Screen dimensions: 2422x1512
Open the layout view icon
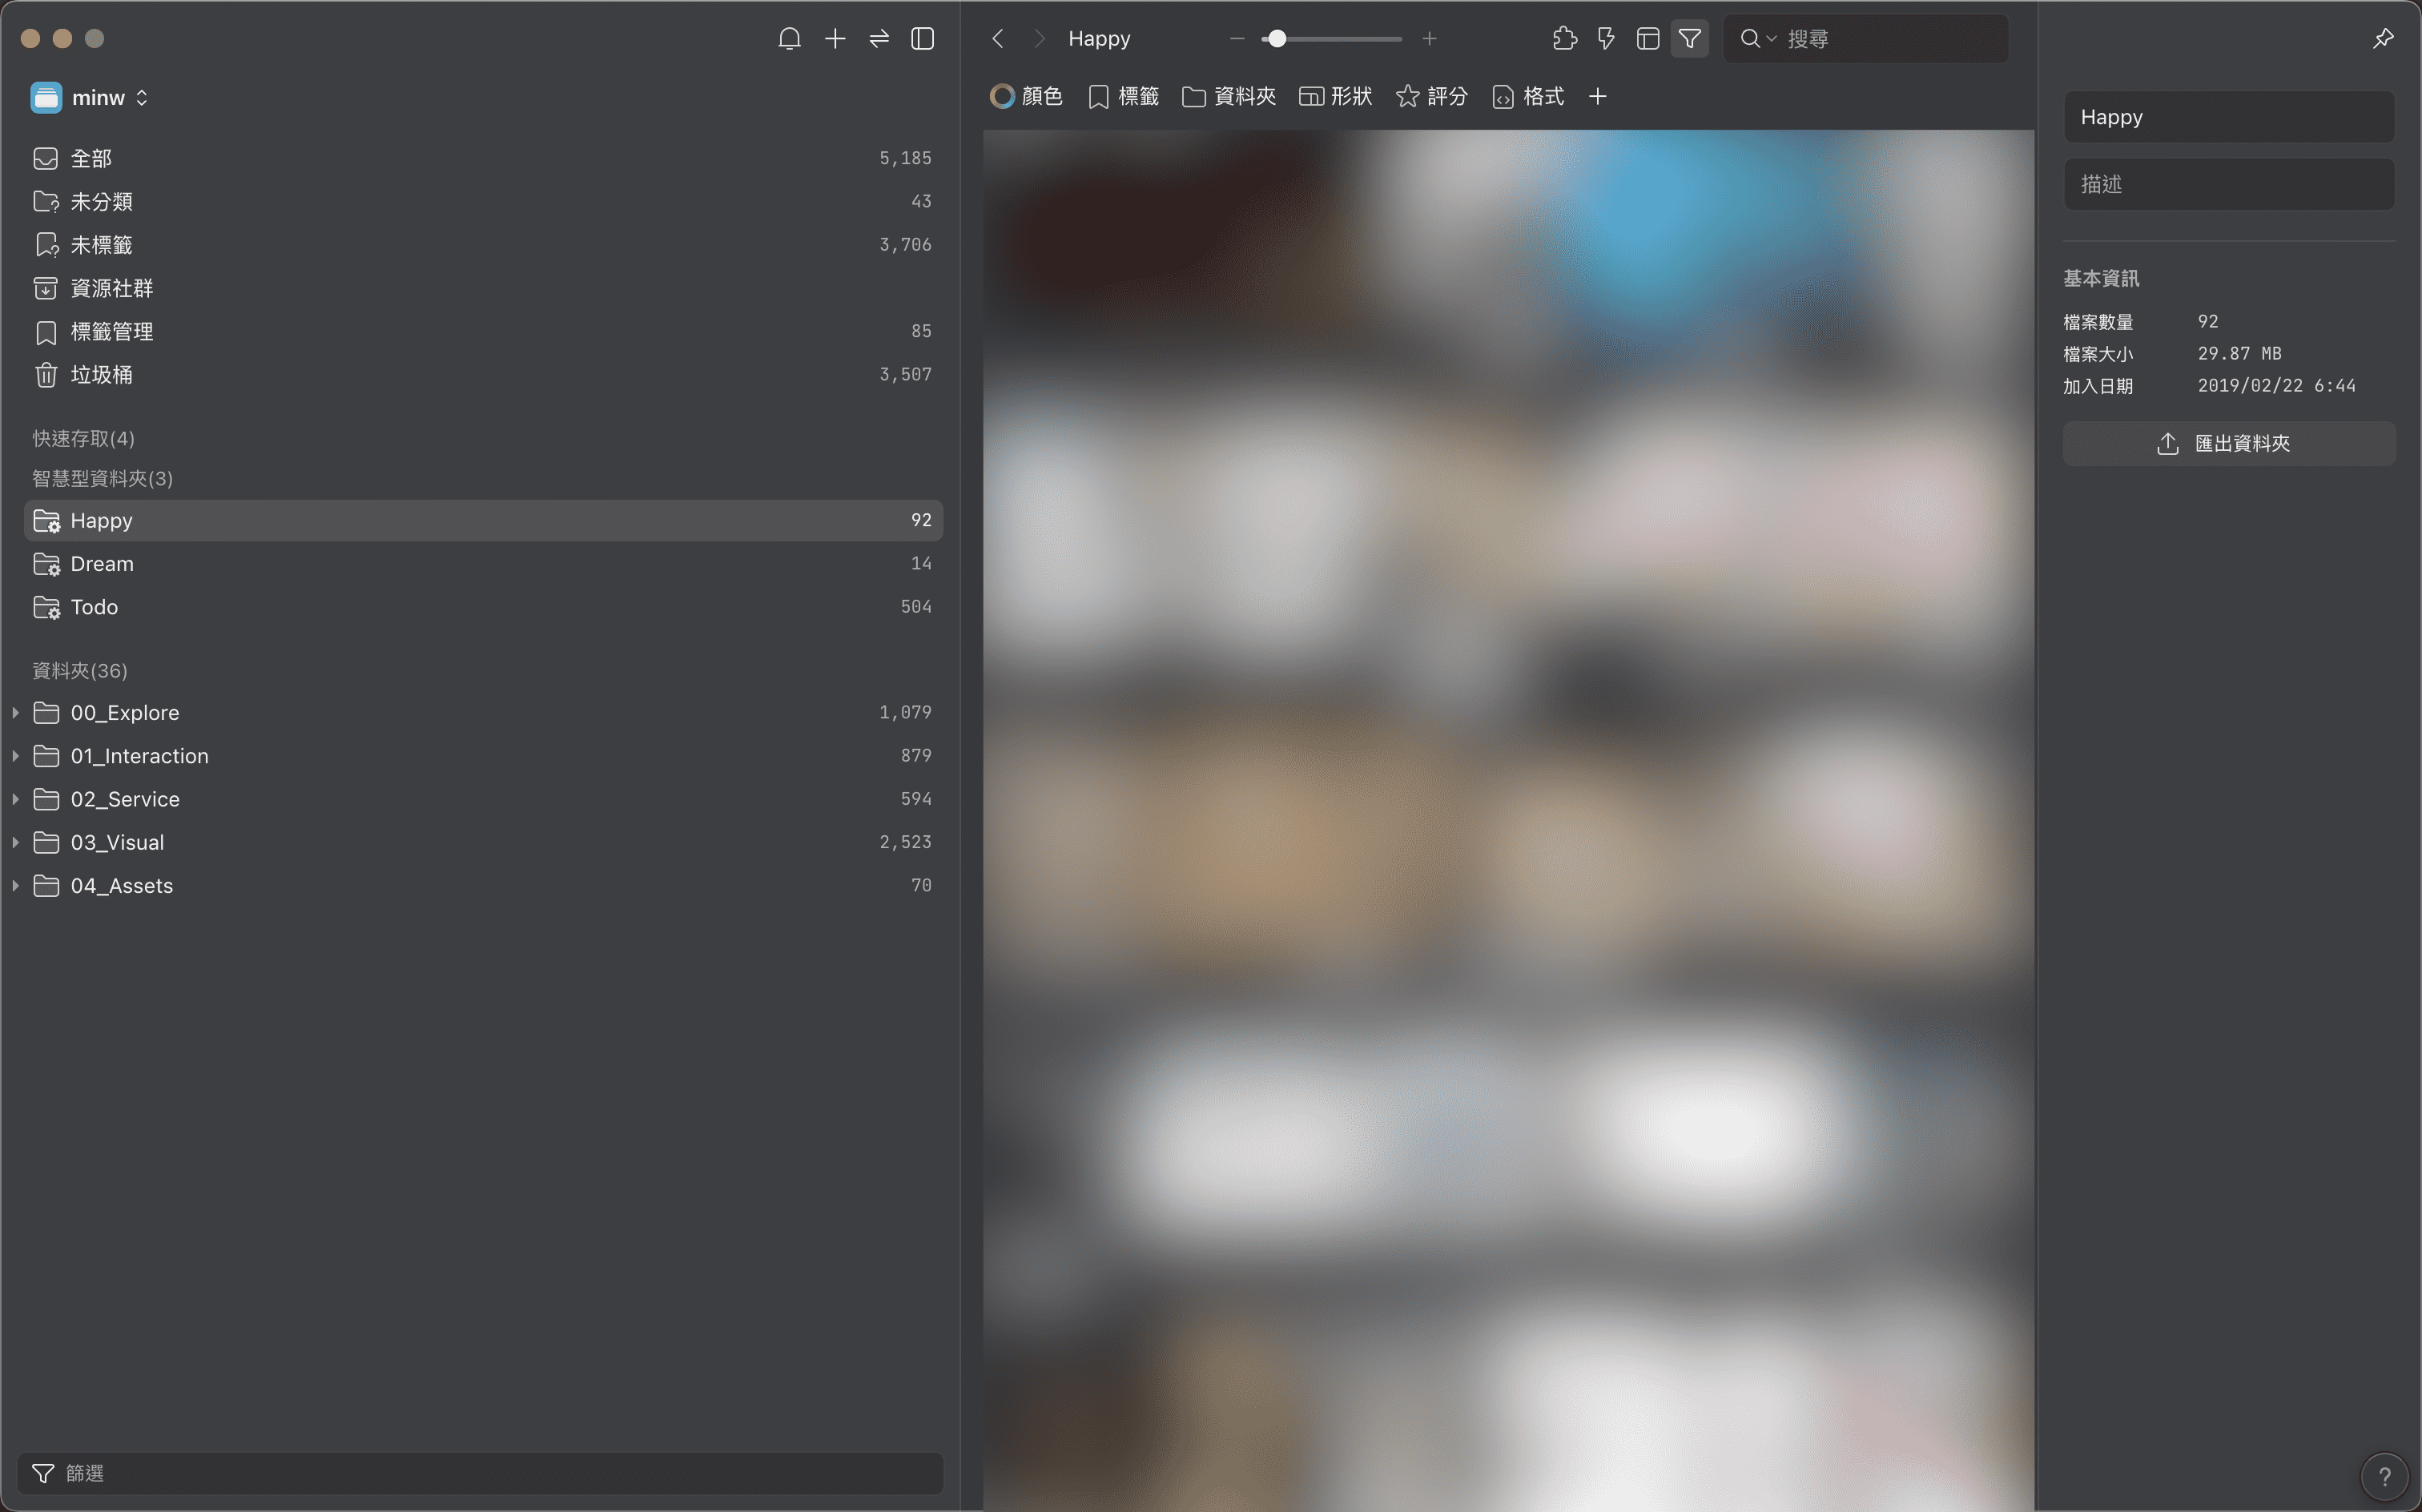pos(1648,38)
